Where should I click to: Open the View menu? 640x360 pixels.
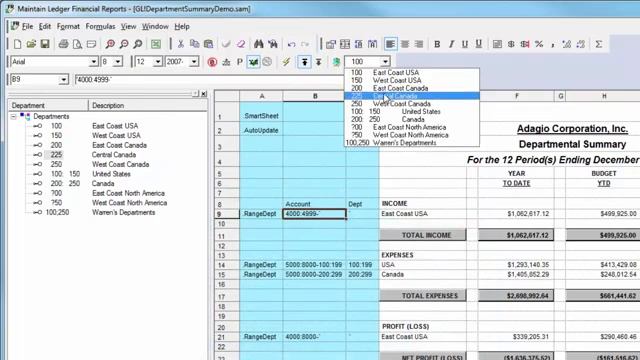(129, 27)
